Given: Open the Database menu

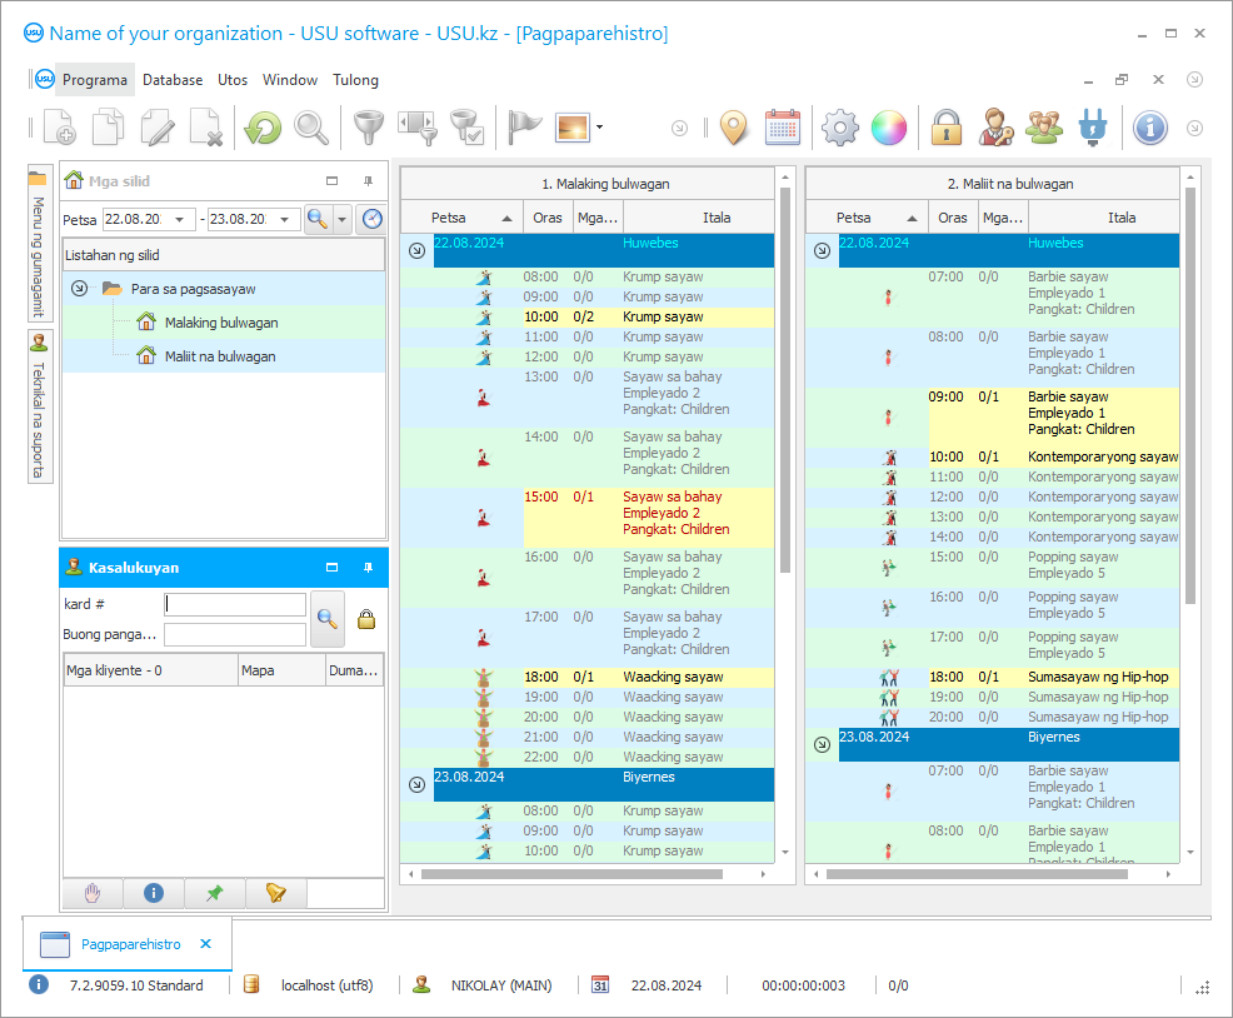Looking at the screenshot, I should coord(172,80).
